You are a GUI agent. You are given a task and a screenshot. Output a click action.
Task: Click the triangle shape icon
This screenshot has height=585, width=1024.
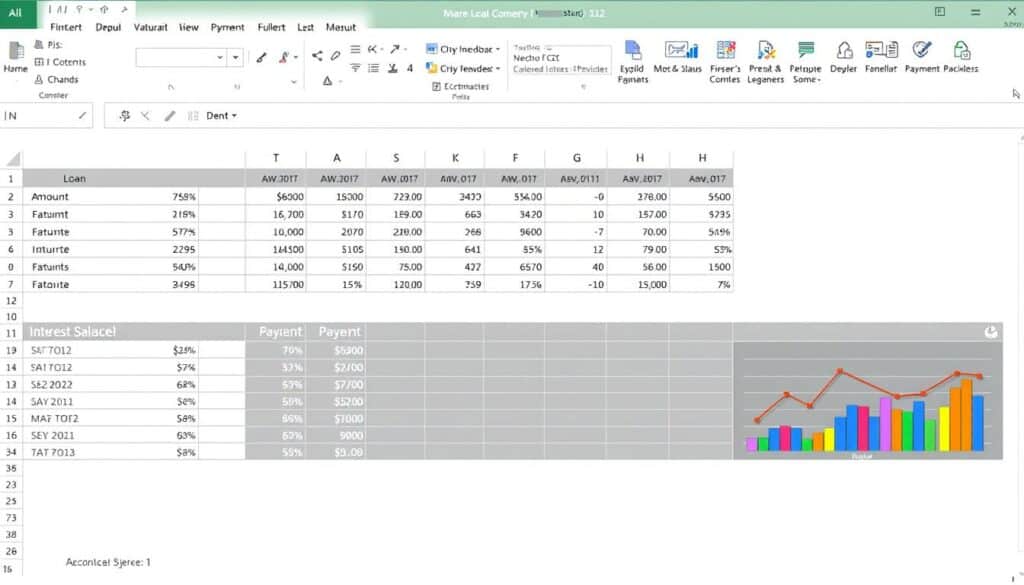coord(327,81)
